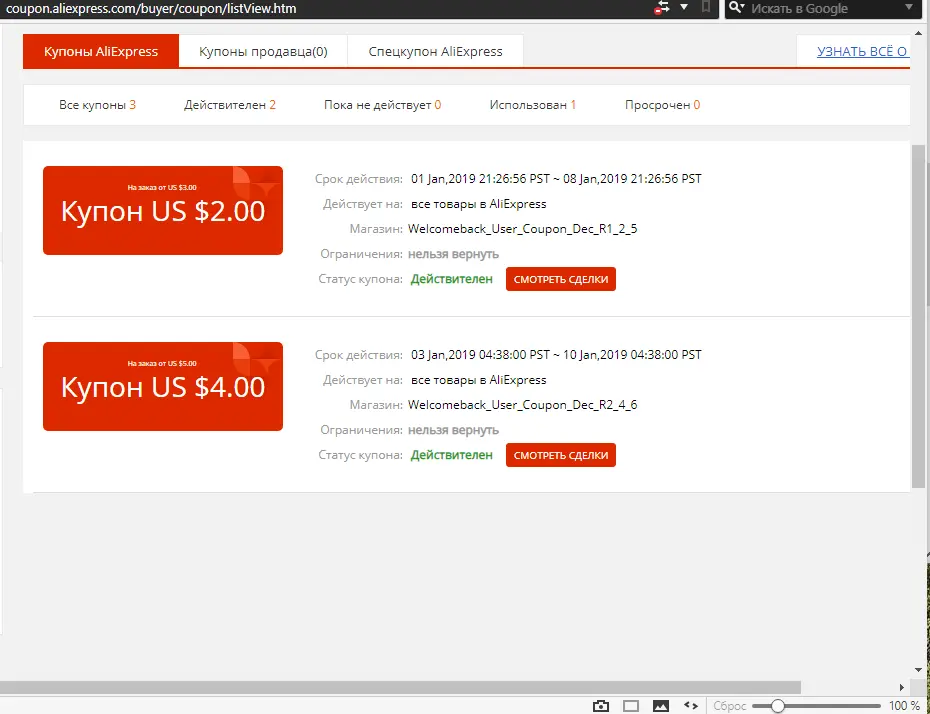930x714 pixels.
Task: Filter by Просрочен 0 coupons
Action: (x=663, y=105)
